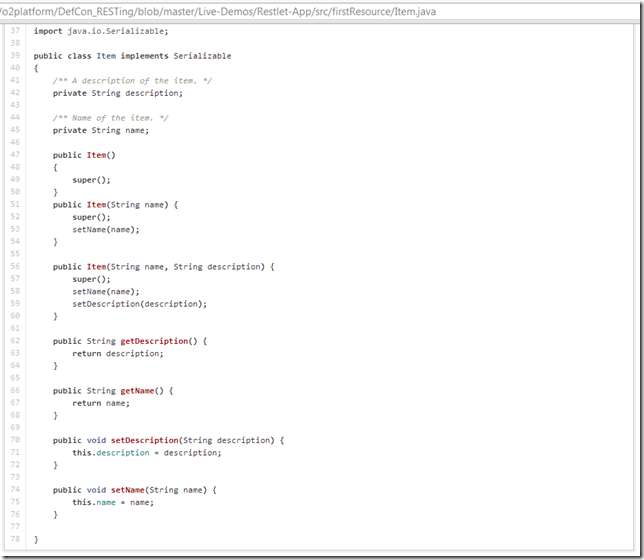Image resolution: width=644 pixels, height=560 pixels.
Task: Click the 'import java.io.Serializable;' line
Action: click(x=101, y=31)
